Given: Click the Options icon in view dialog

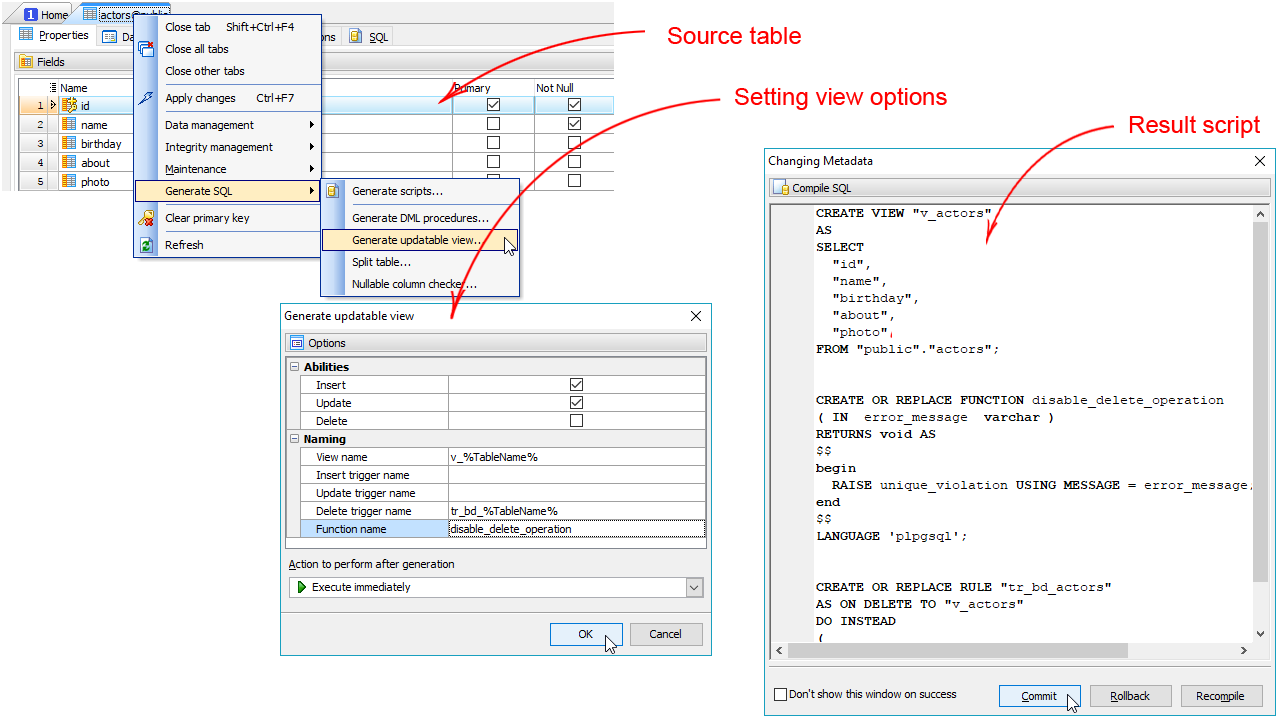Looking at the screenshot, I should (297, 343).
